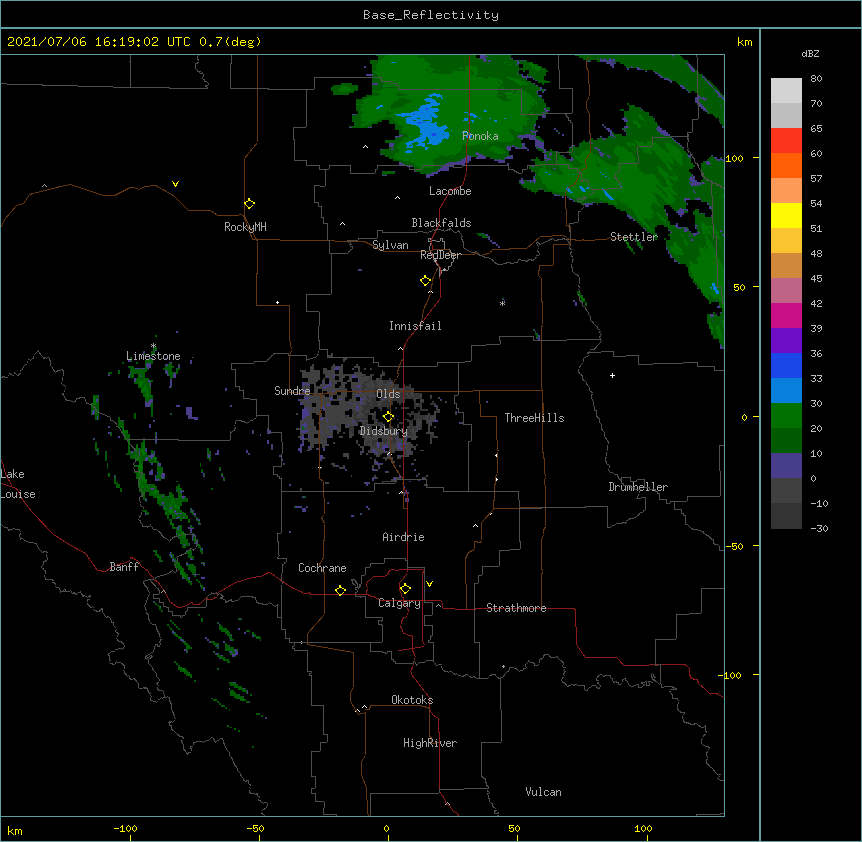Select the Okotoks label
The width and height of the screenshot is (862, 842).
click(x=412, y=700)
